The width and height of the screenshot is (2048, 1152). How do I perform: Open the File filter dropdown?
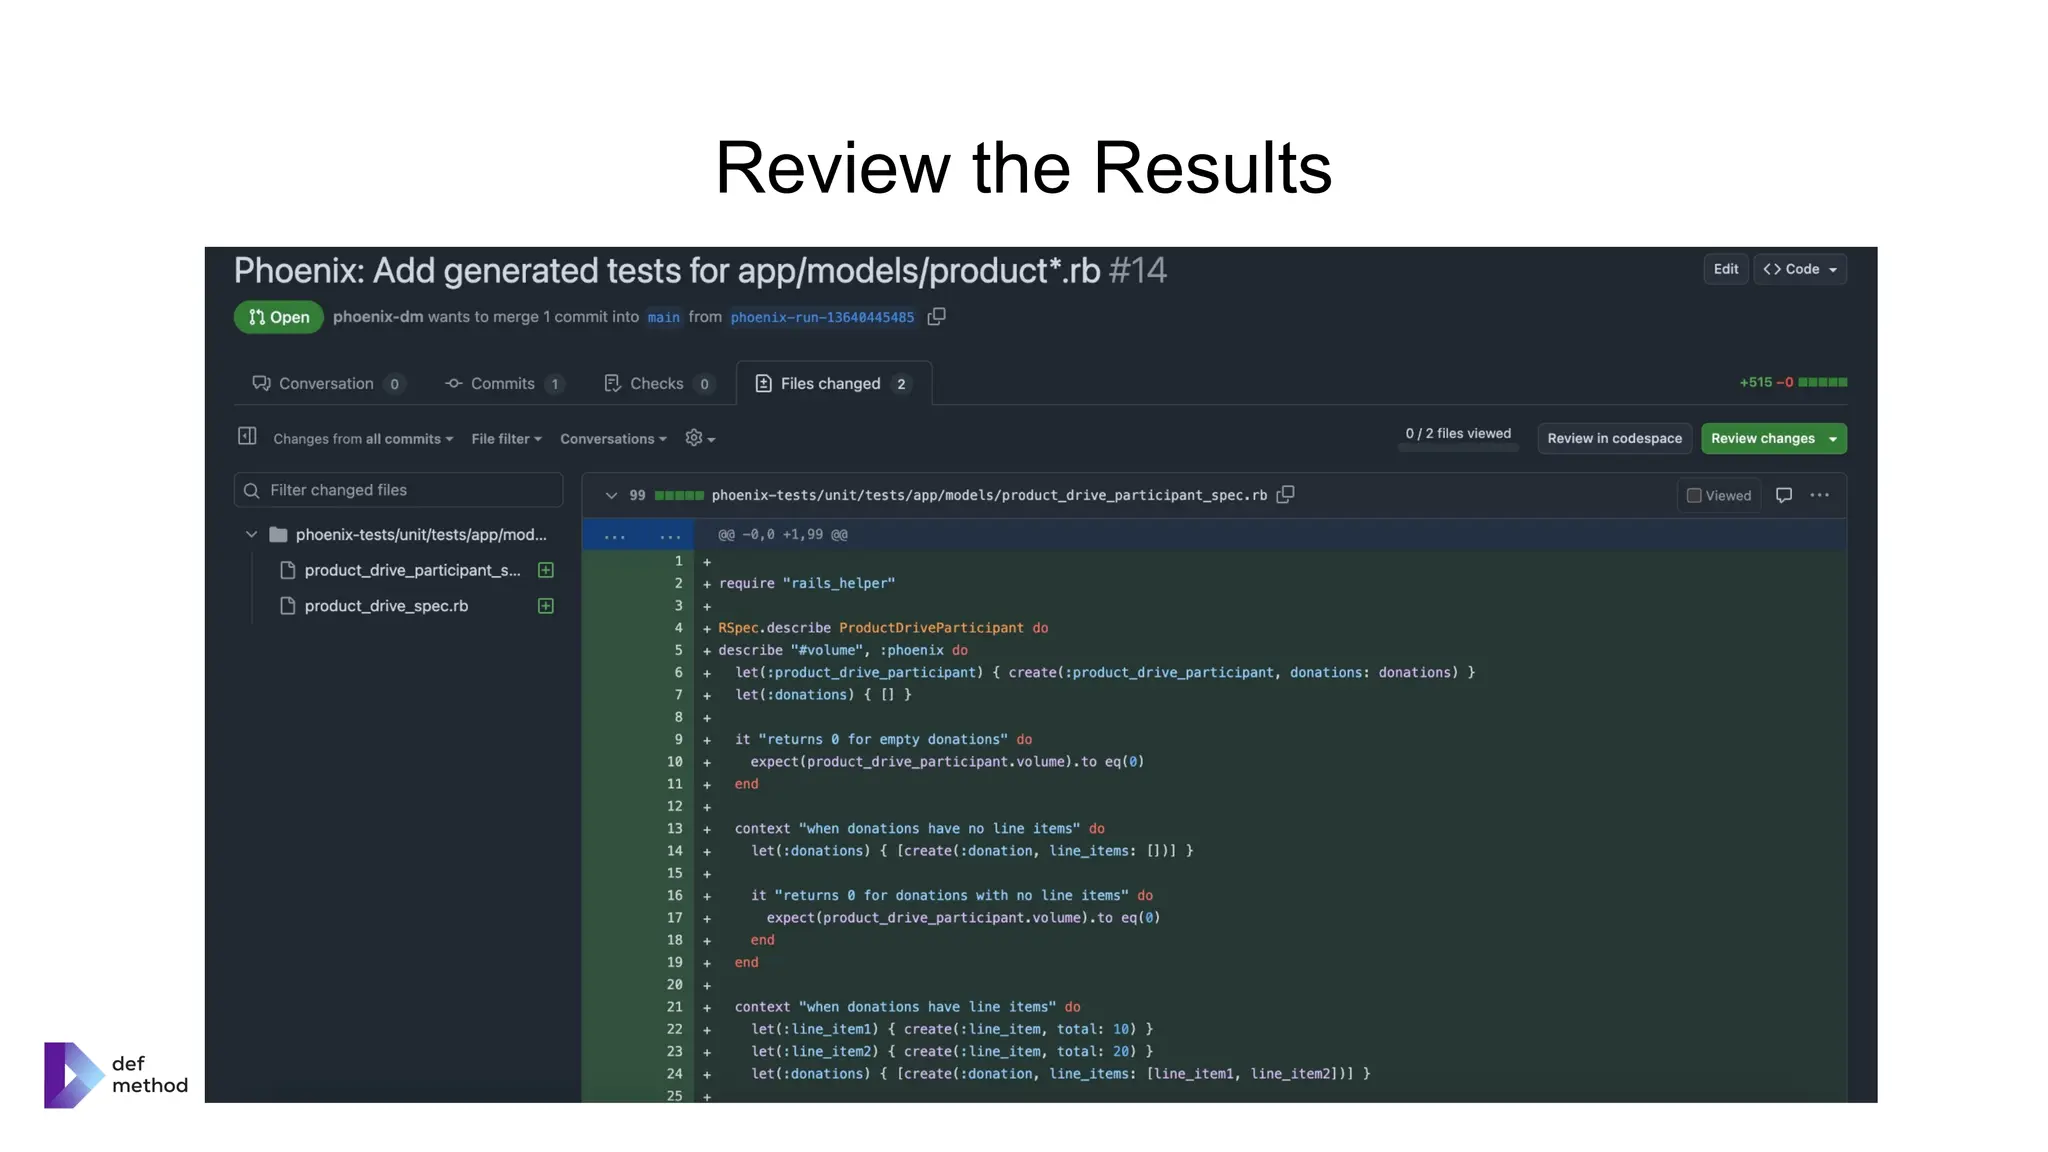pos(506,439)
